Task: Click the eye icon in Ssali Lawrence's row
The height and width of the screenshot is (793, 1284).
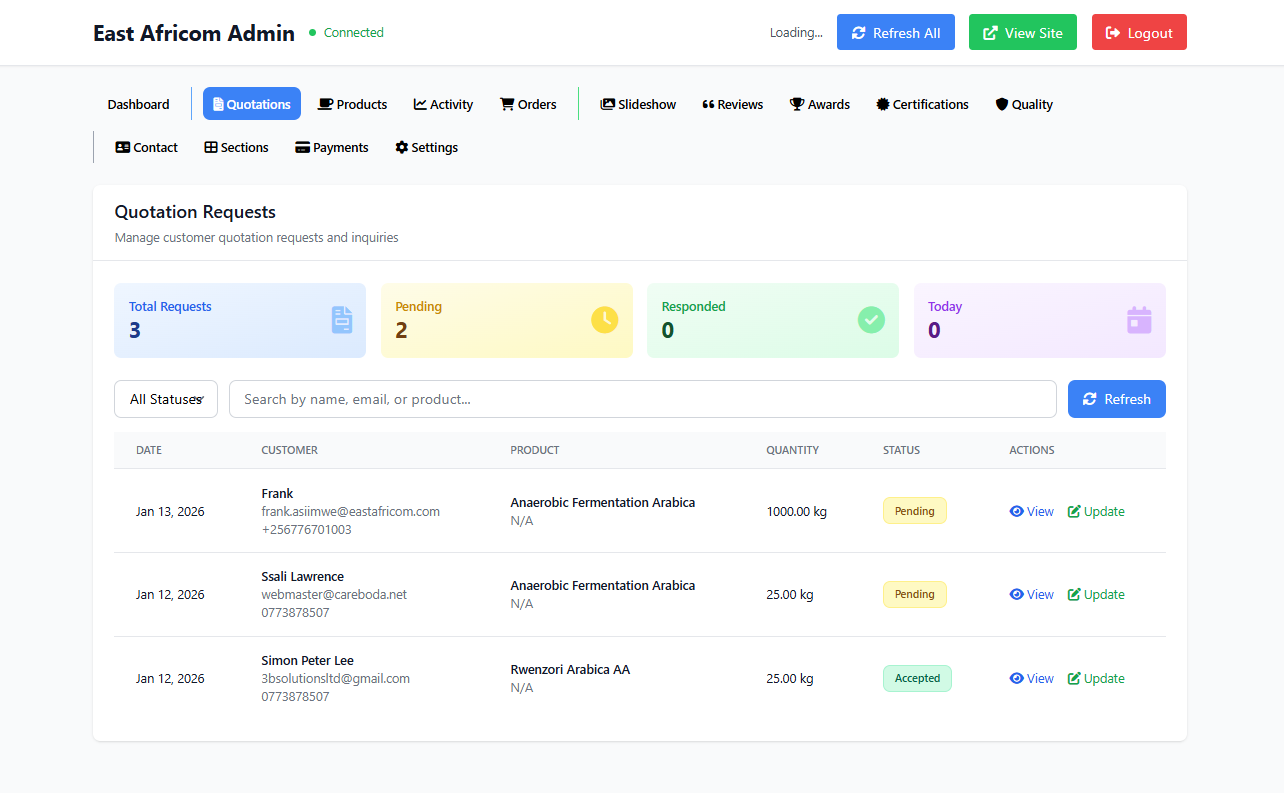Action: 1017,594
